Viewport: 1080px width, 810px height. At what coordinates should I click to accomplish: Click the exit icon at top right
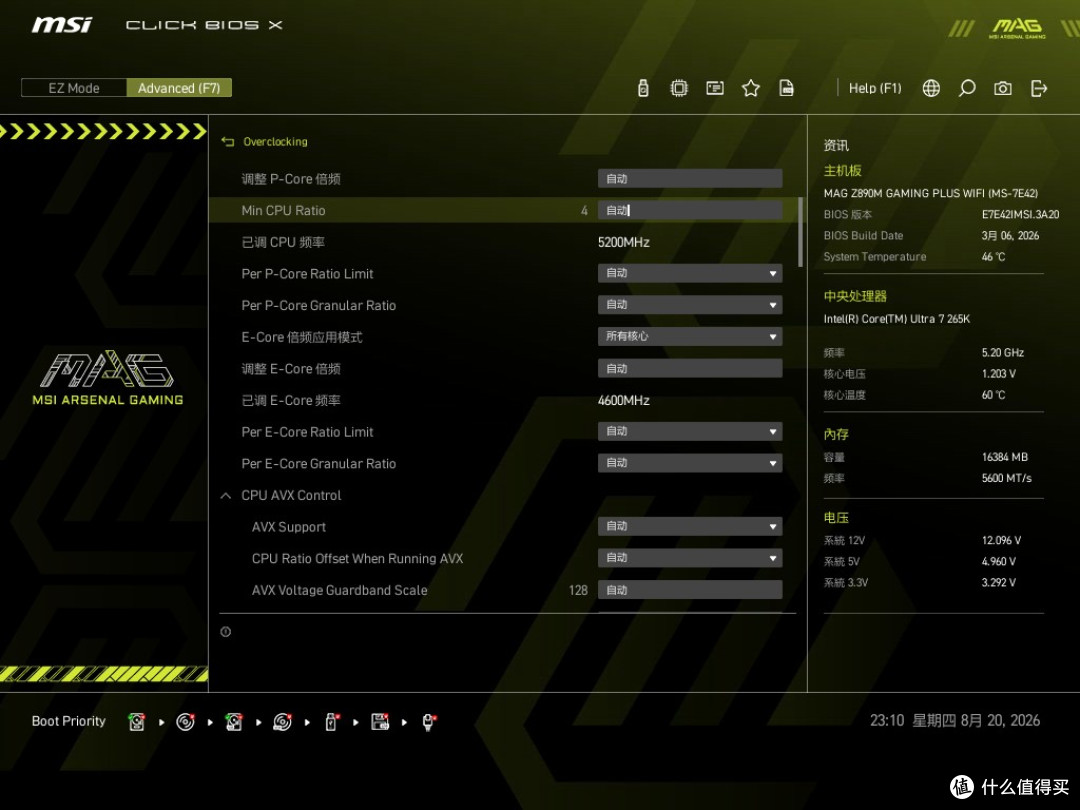click(x=1039, y=88)
